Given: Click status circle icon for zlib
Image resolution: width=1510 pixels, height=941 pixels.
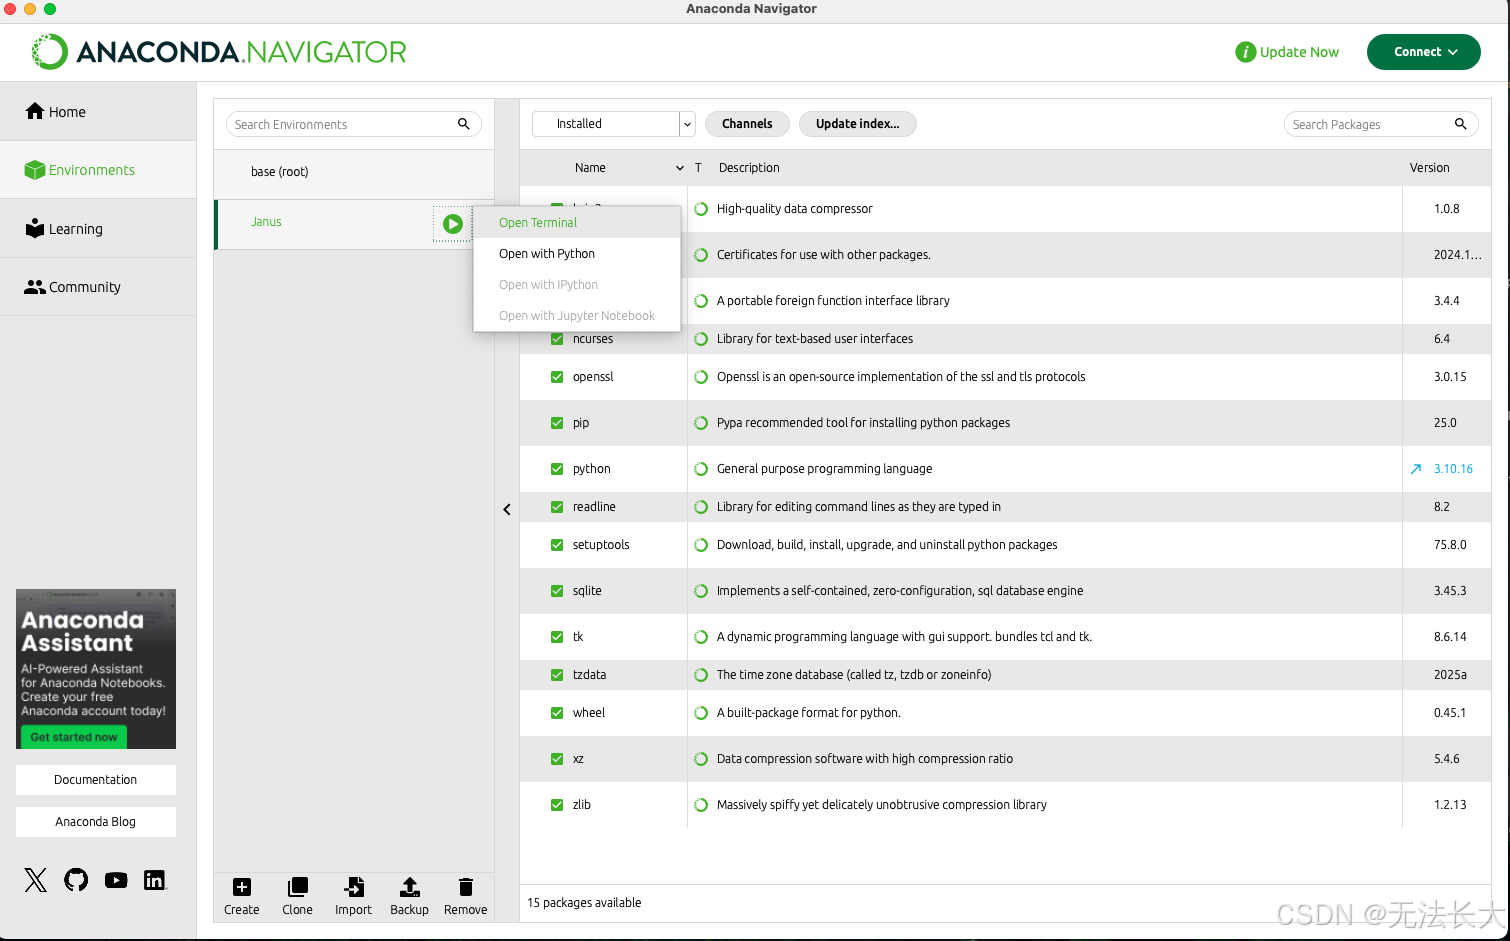Looking at the screenshot, I should [701, 805].
